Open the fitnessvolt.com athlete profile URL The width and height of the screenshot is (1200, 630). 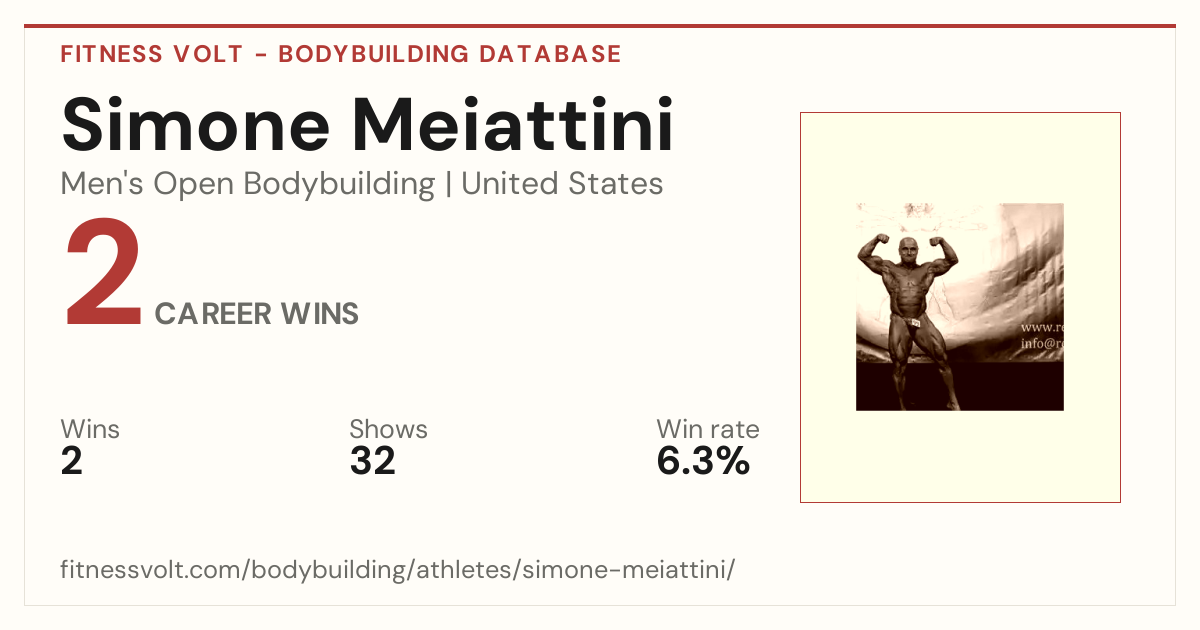coord(398,571)
